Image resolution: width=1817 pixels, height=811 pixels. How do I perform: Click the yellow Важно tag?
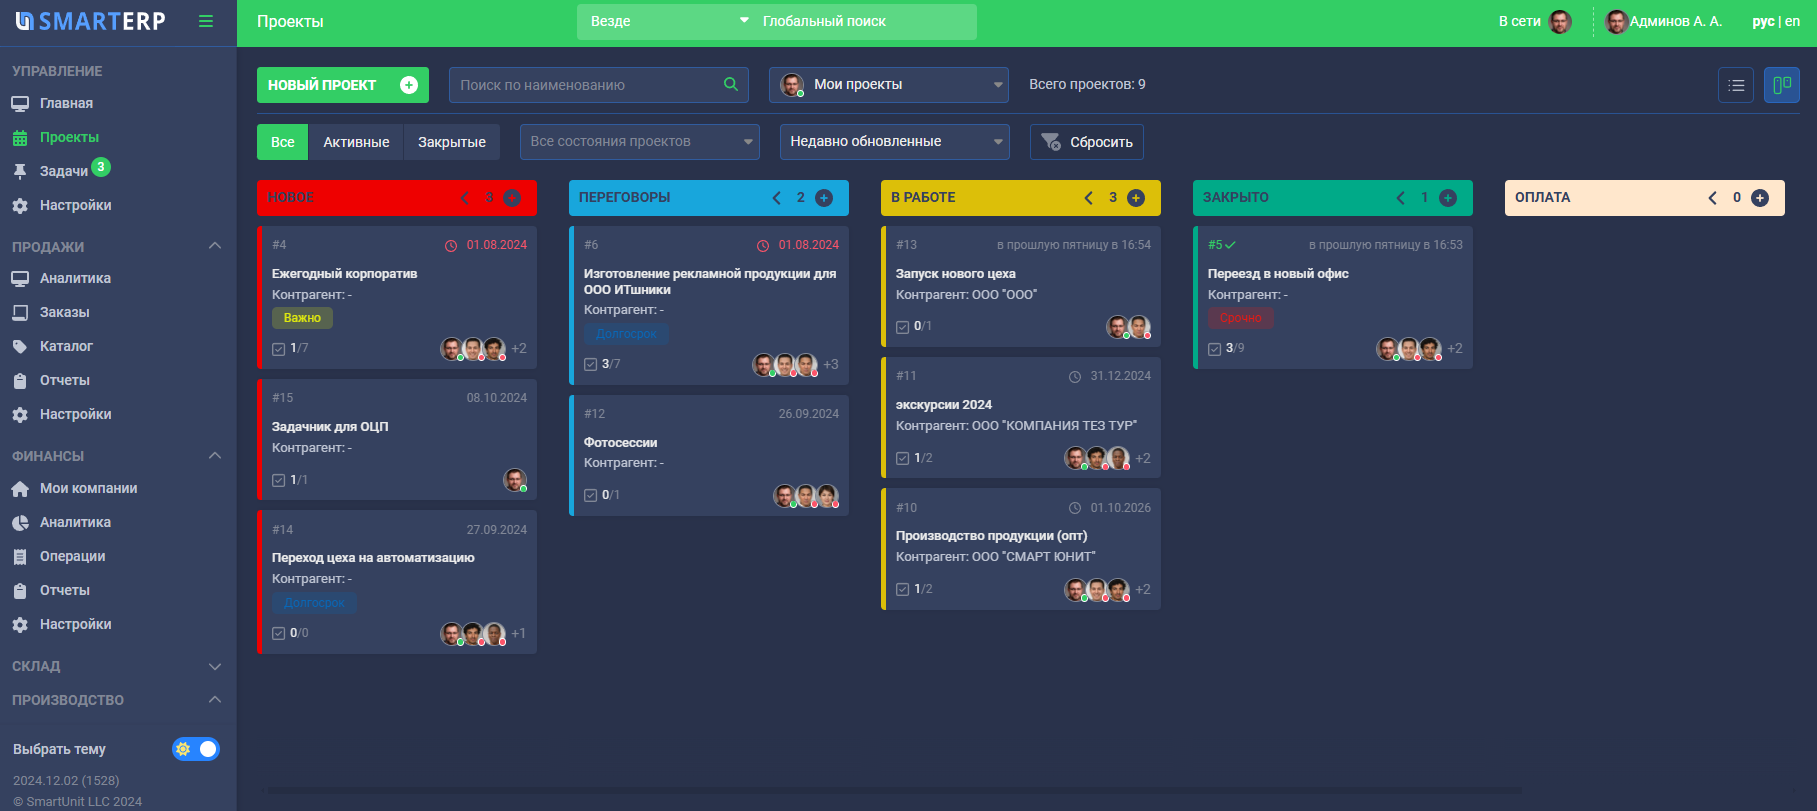302,318
